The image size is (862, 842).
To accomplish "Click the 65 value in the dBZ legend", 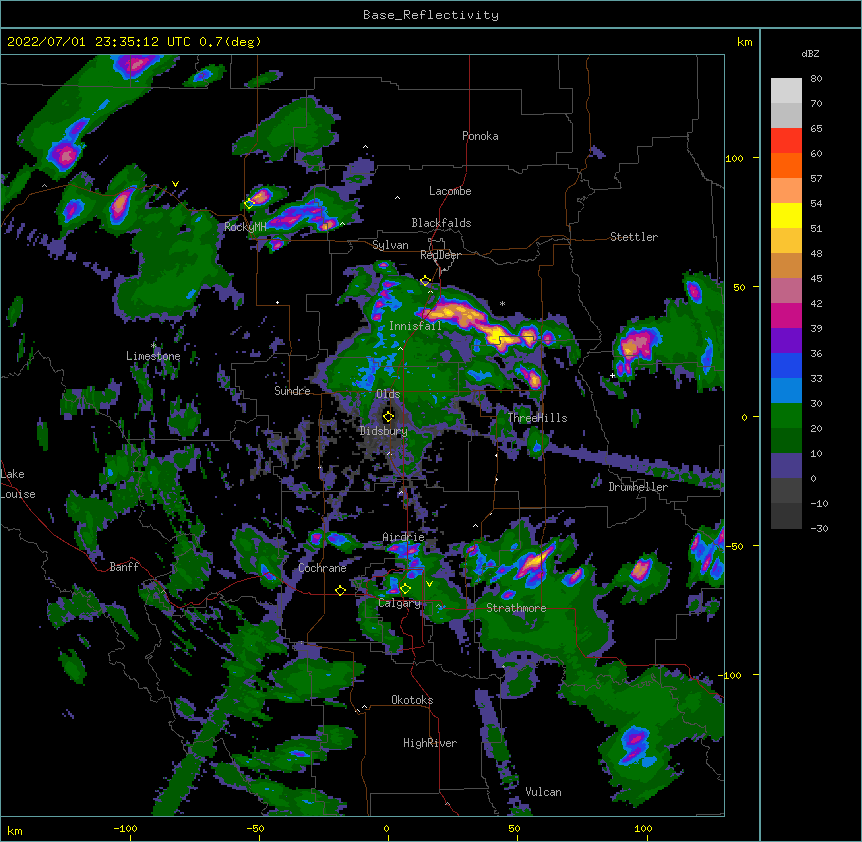I will pos(816,129).
